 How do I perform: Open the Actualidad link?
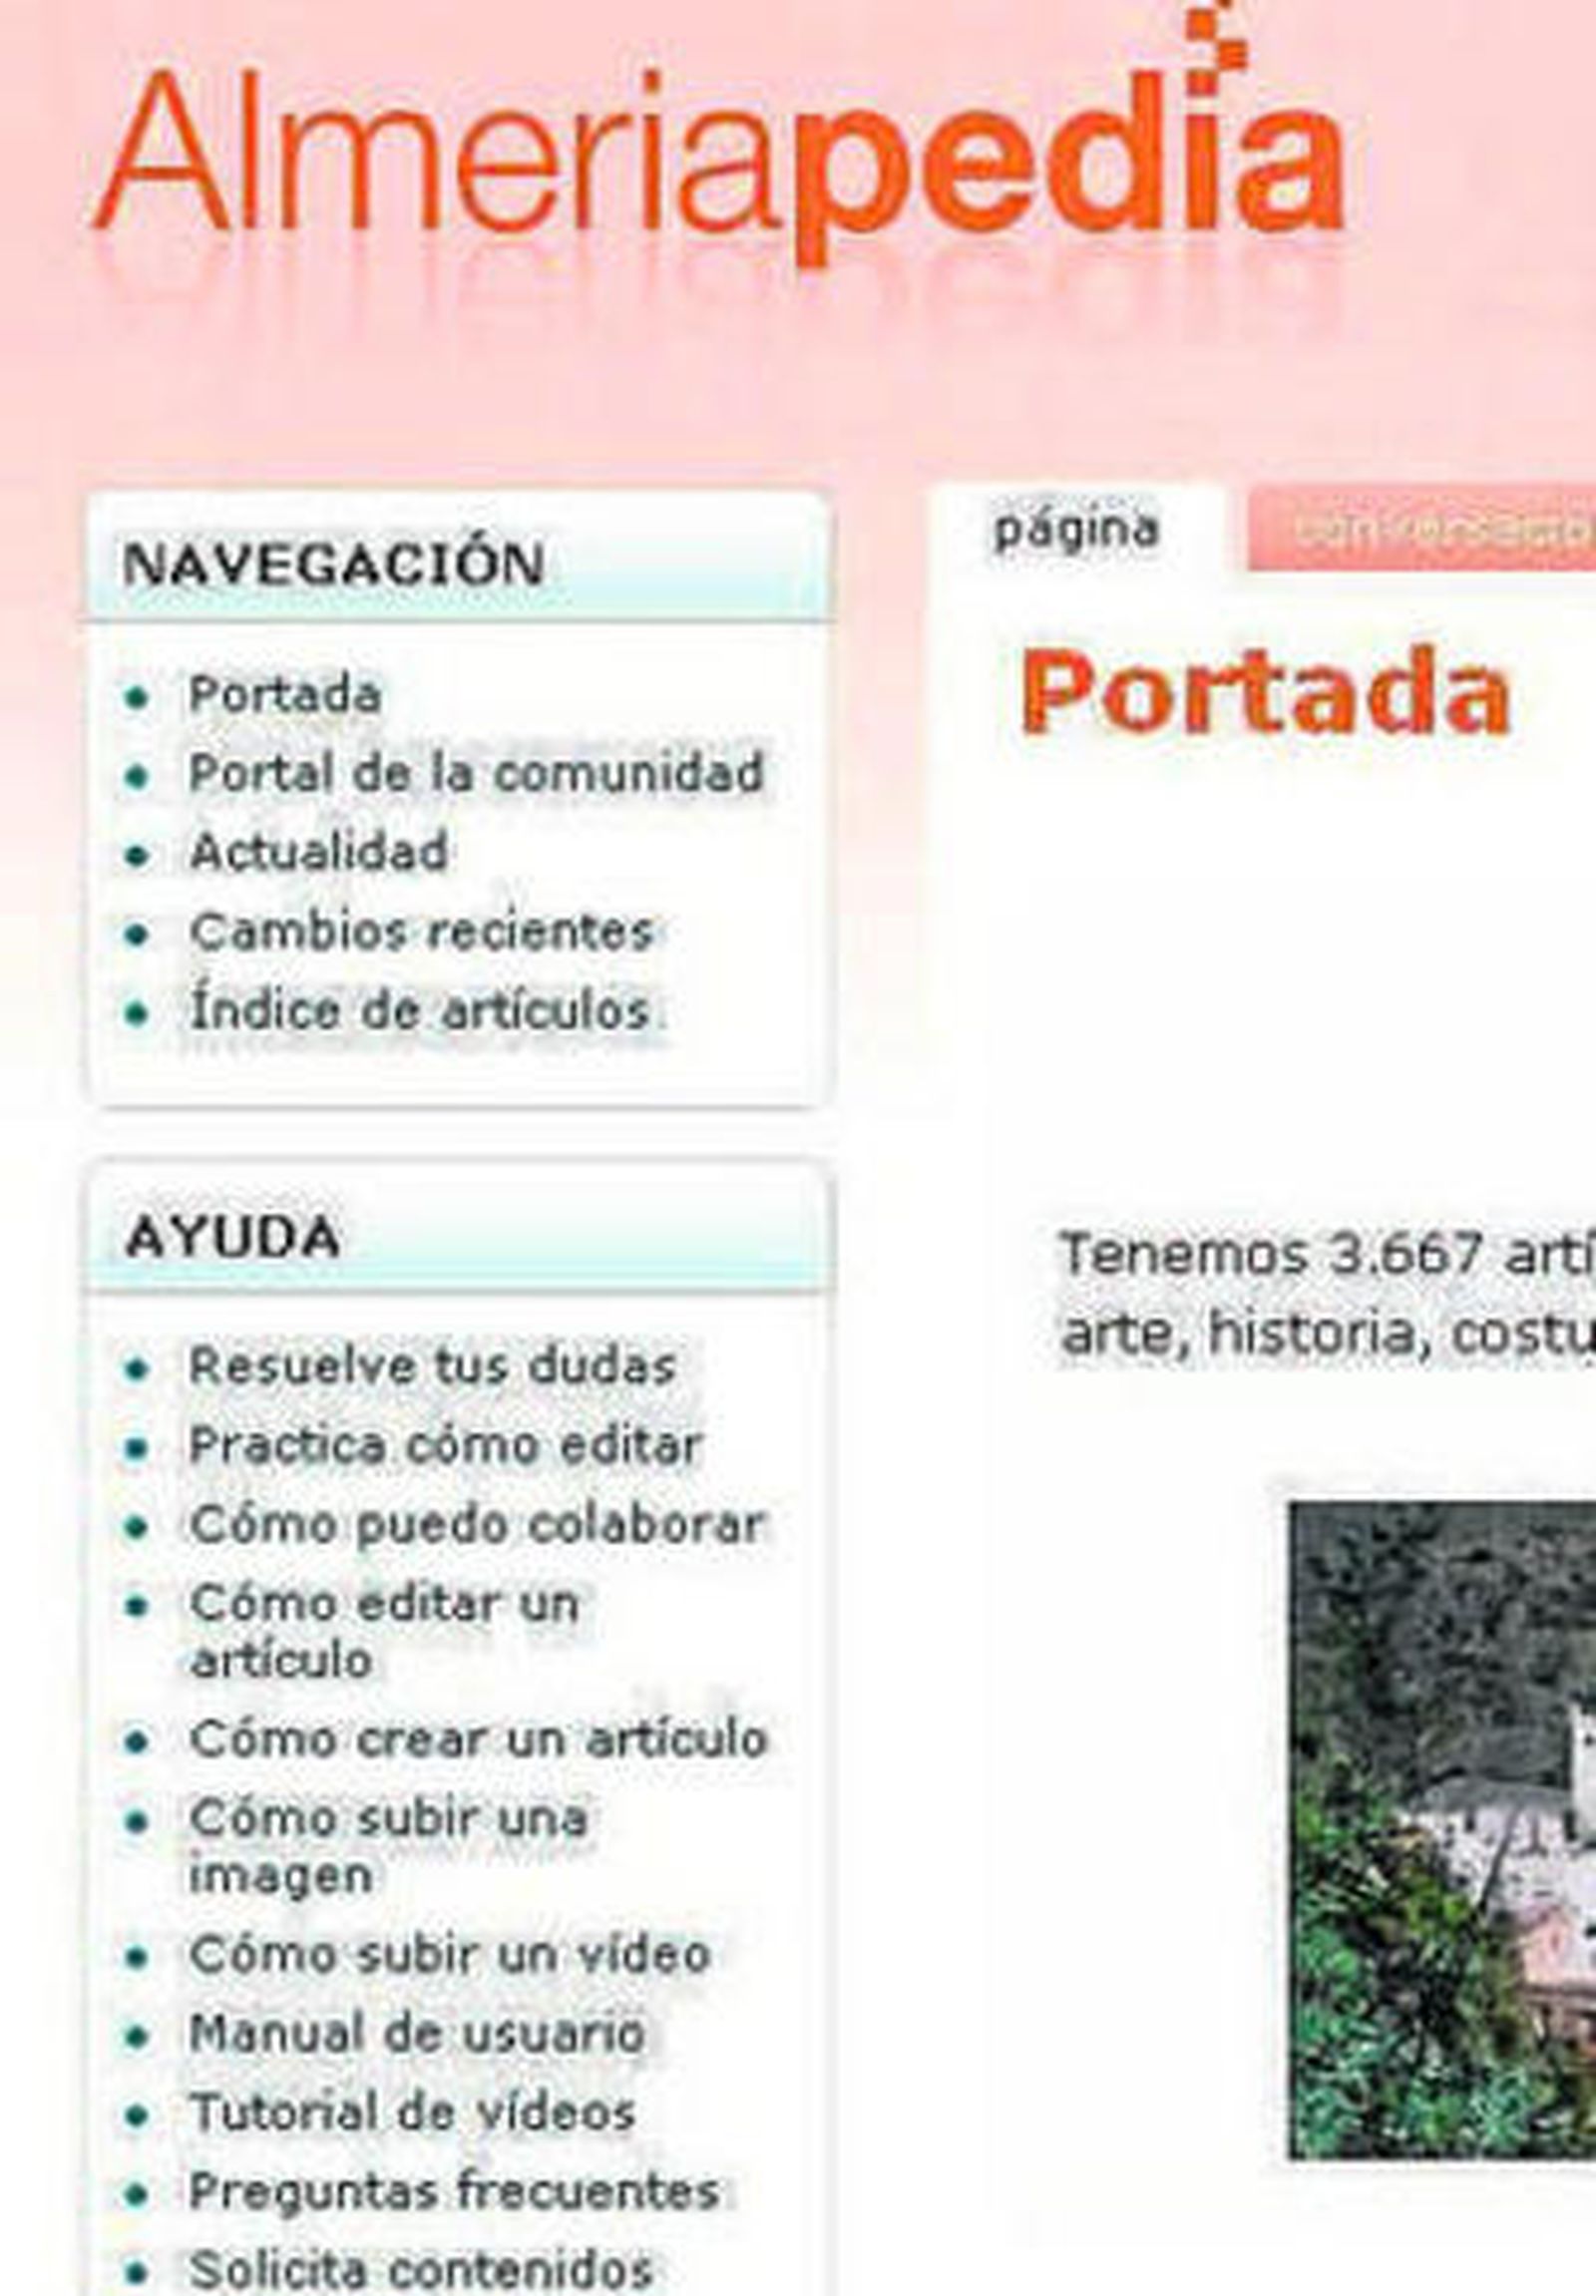[319, 852]
